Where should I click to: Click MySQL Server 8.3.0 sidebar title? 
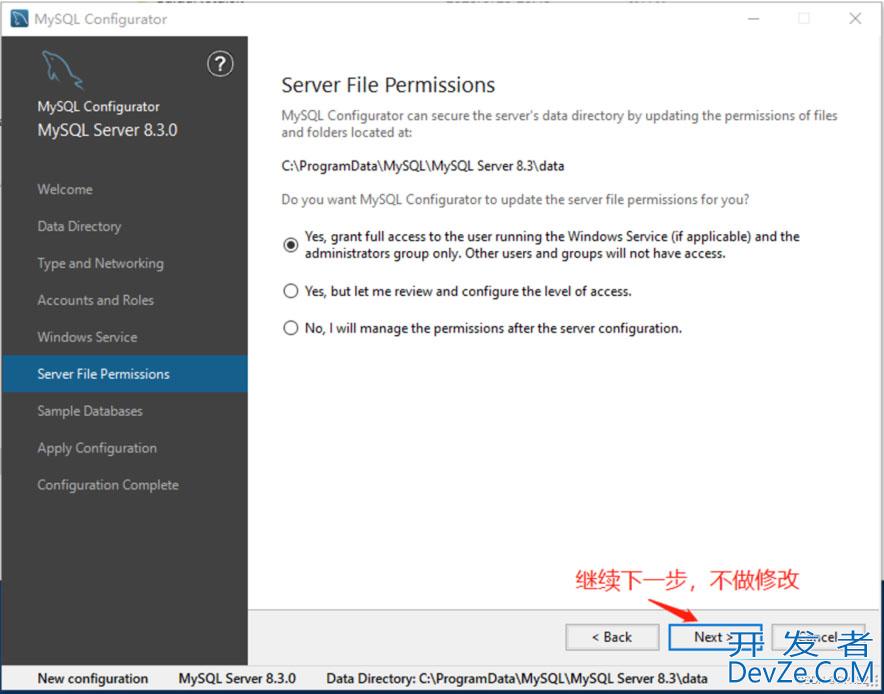point(107,130)
